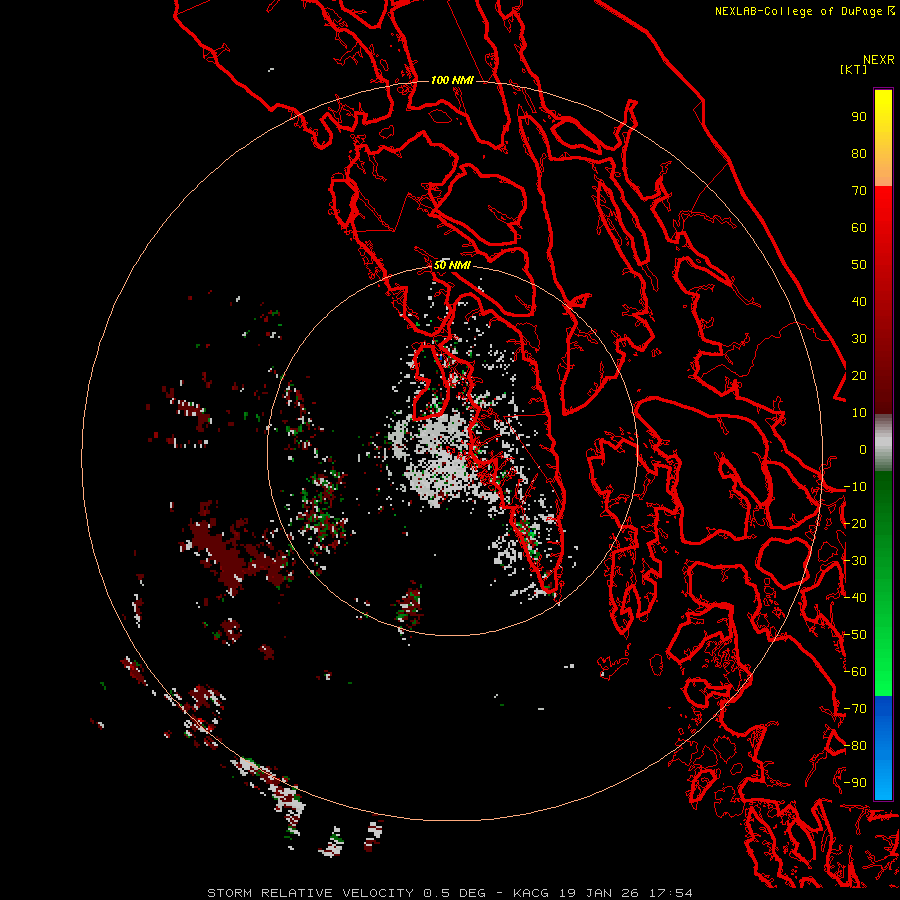Click the STORM RELATIVE VELOCITY product title
Image resolution: width=900 pixels, height=900 pixels.
310,893
